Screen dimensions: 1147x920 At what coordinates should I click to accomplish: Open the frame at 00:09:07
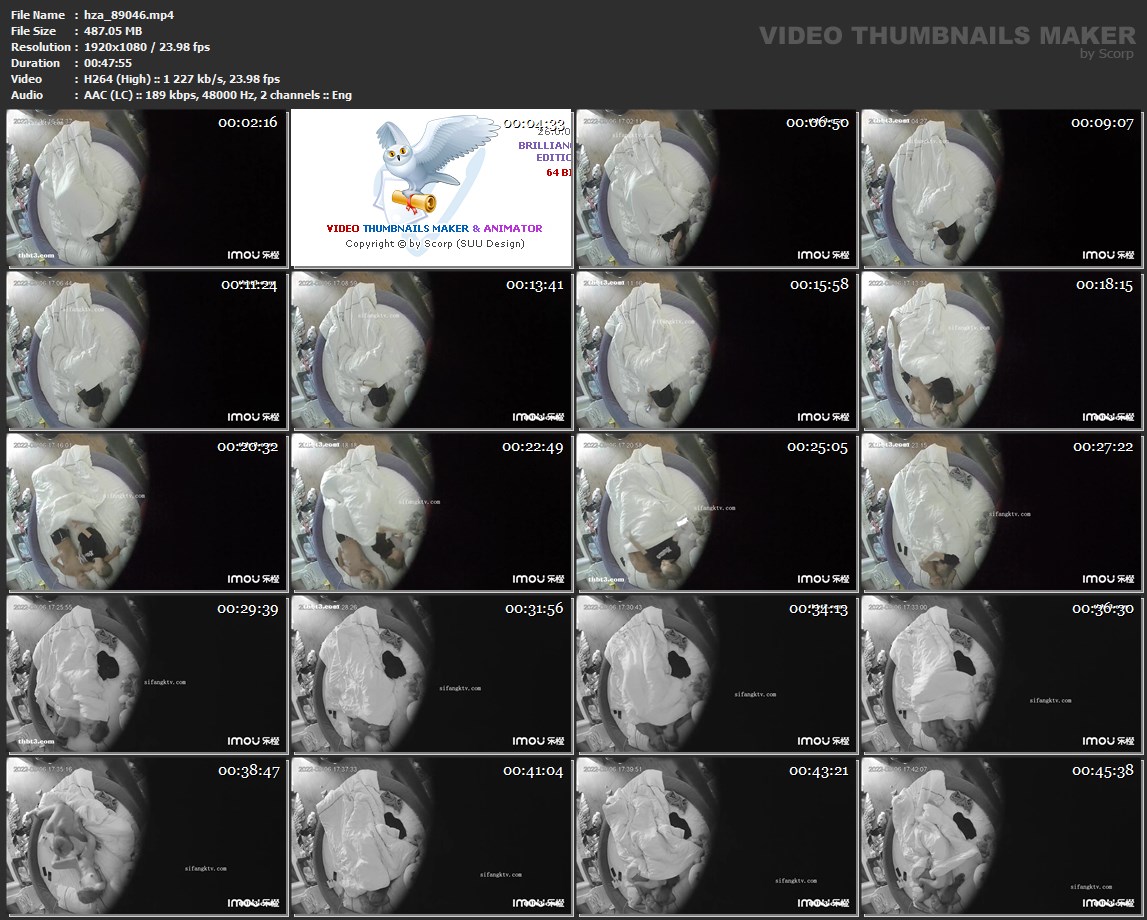pyautogui.click(x=1001, y=188)
